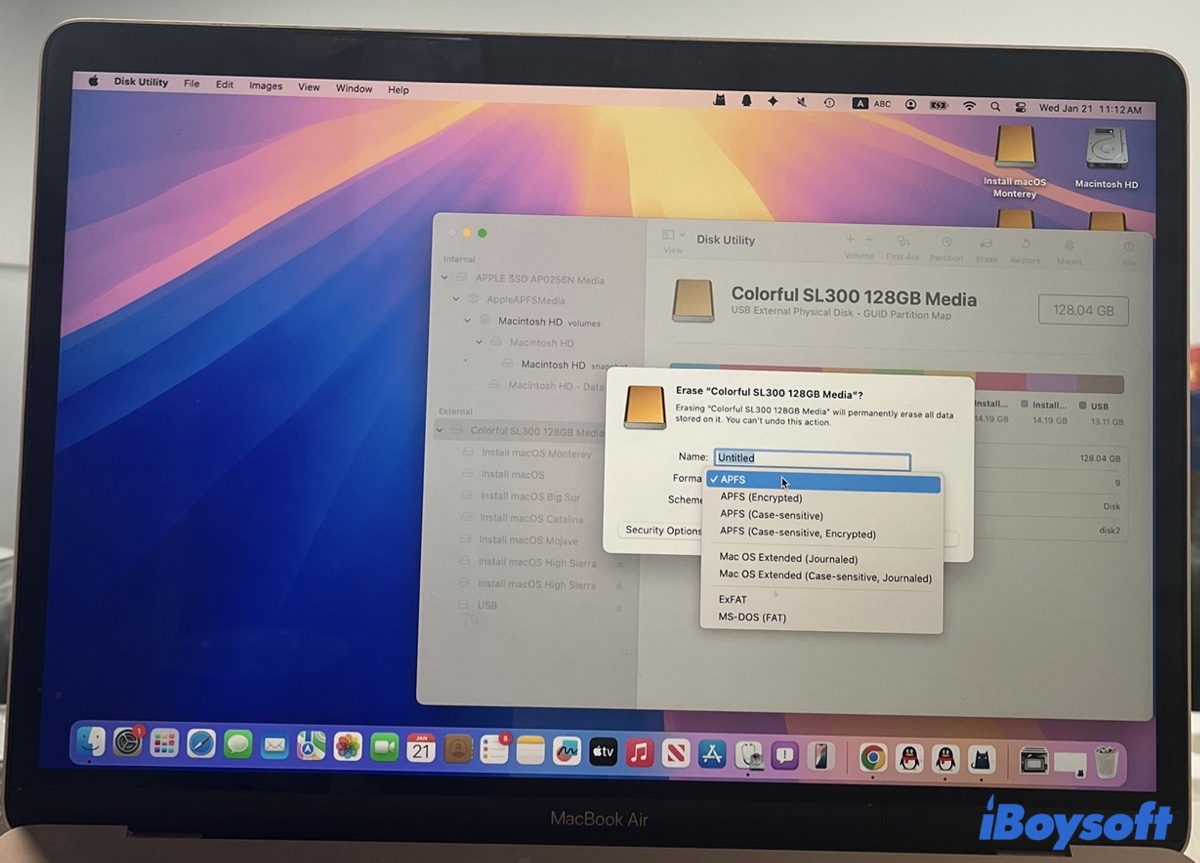The image size is (1200, 863).
Task: Click the Security Options button
Action: click(x=662, y=530)
